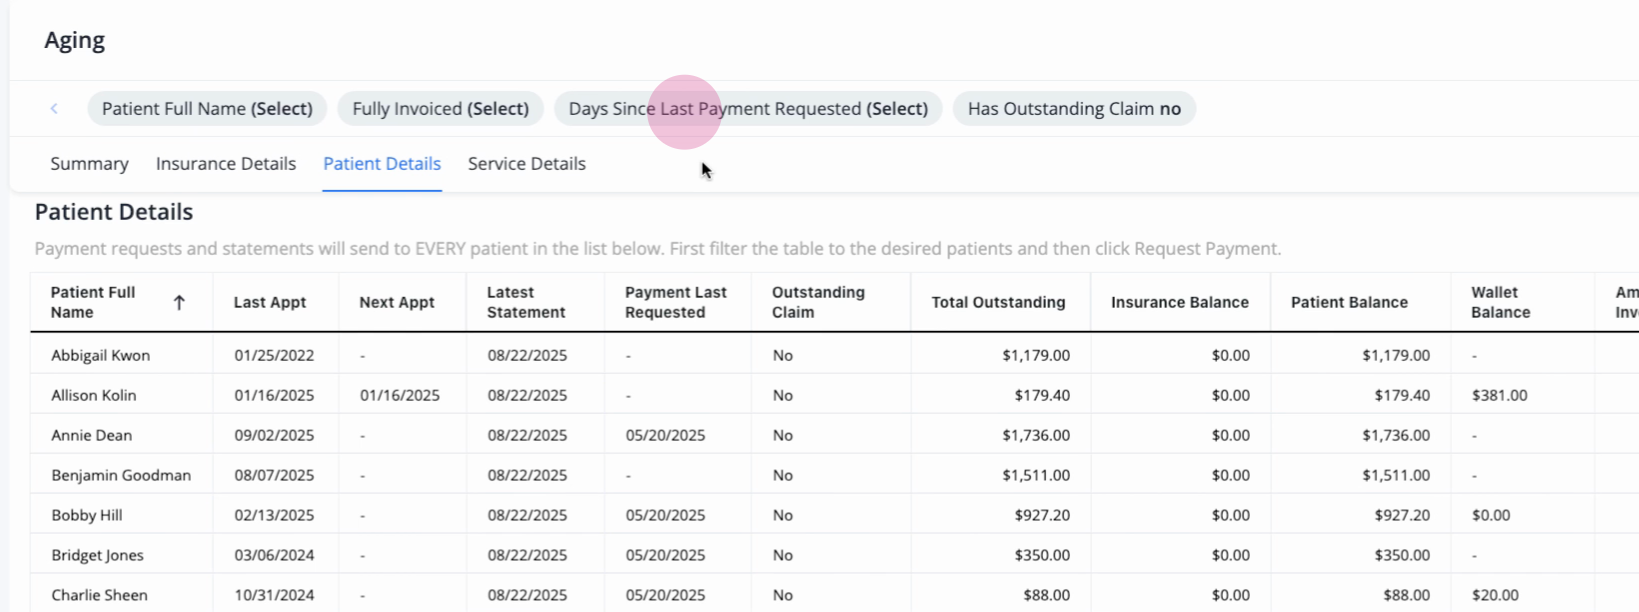Sort by Total Outstanding column
The height and width of the screenshot is (612, 1639).
(998, 302)
